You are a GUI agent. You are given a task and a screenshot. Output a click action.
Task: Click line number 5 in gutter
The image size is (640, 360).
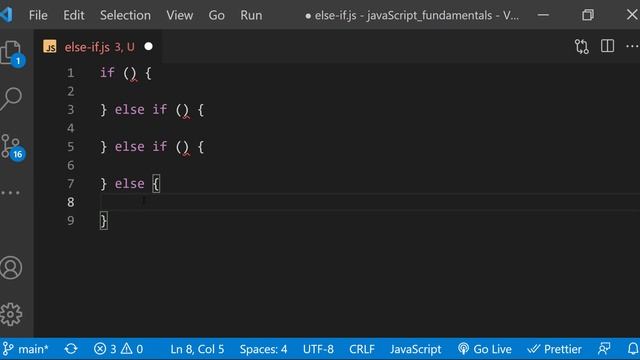point(71,147)
